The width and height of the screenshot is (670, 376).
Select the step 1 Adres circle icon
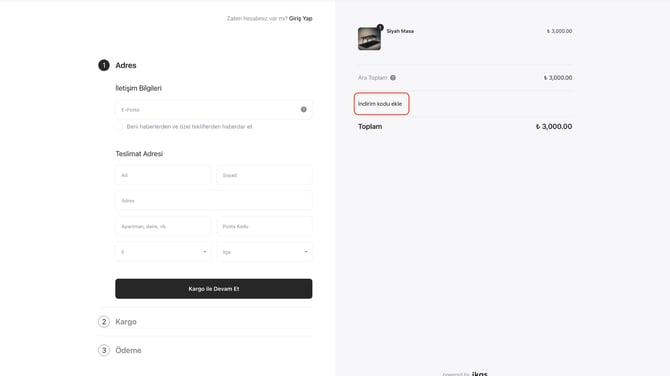tap(104, 65)
